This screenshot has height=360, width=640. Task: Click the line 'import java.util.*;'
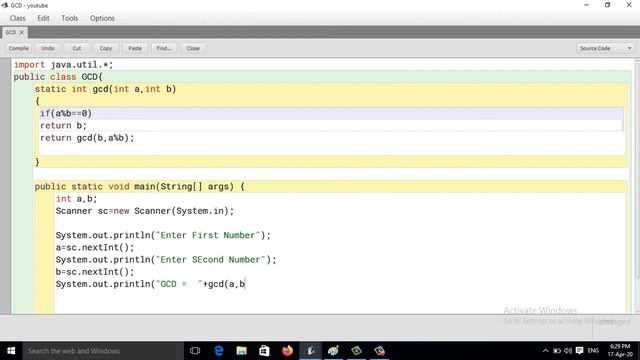pyautogui.click(x=63, y=65)
